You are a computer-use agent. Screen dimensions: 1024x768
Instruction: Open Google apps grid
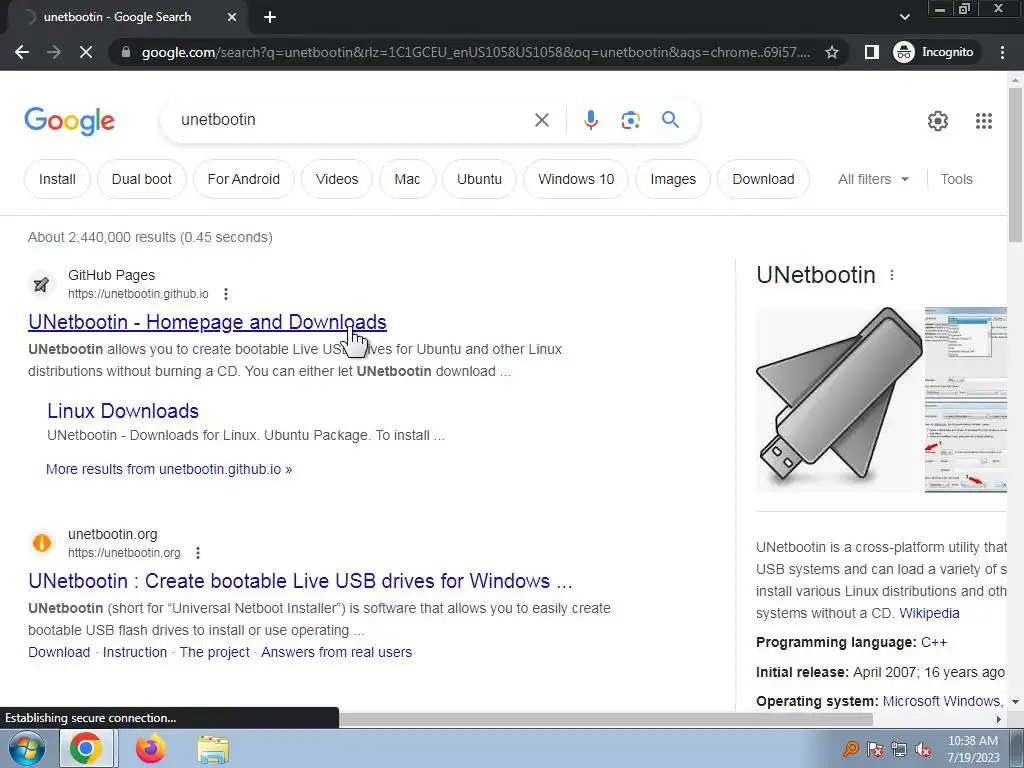coord(984,121)
